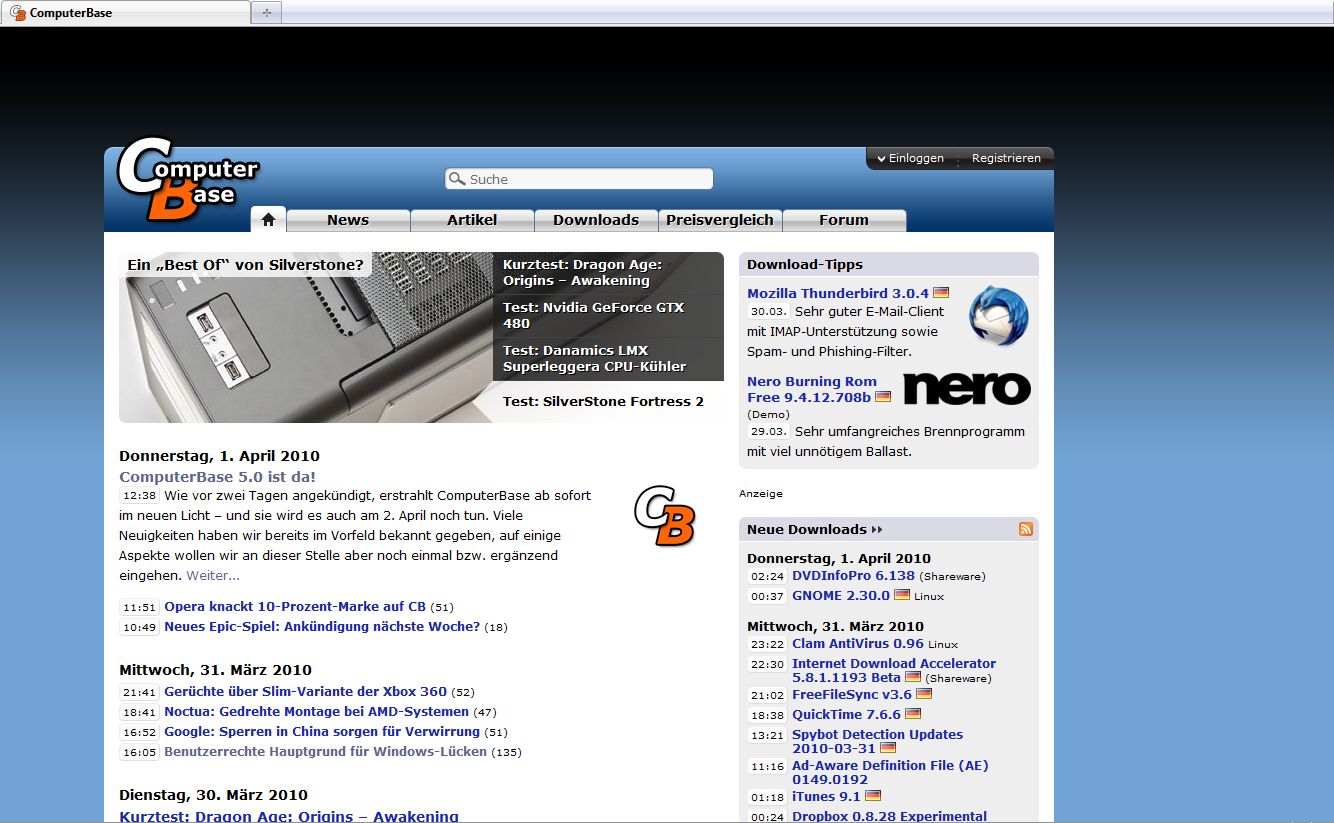The image size is (1334, 823).
Task: Open the ComputerBase 5.0 ist da! headline
Action: (x=217, y=477)
